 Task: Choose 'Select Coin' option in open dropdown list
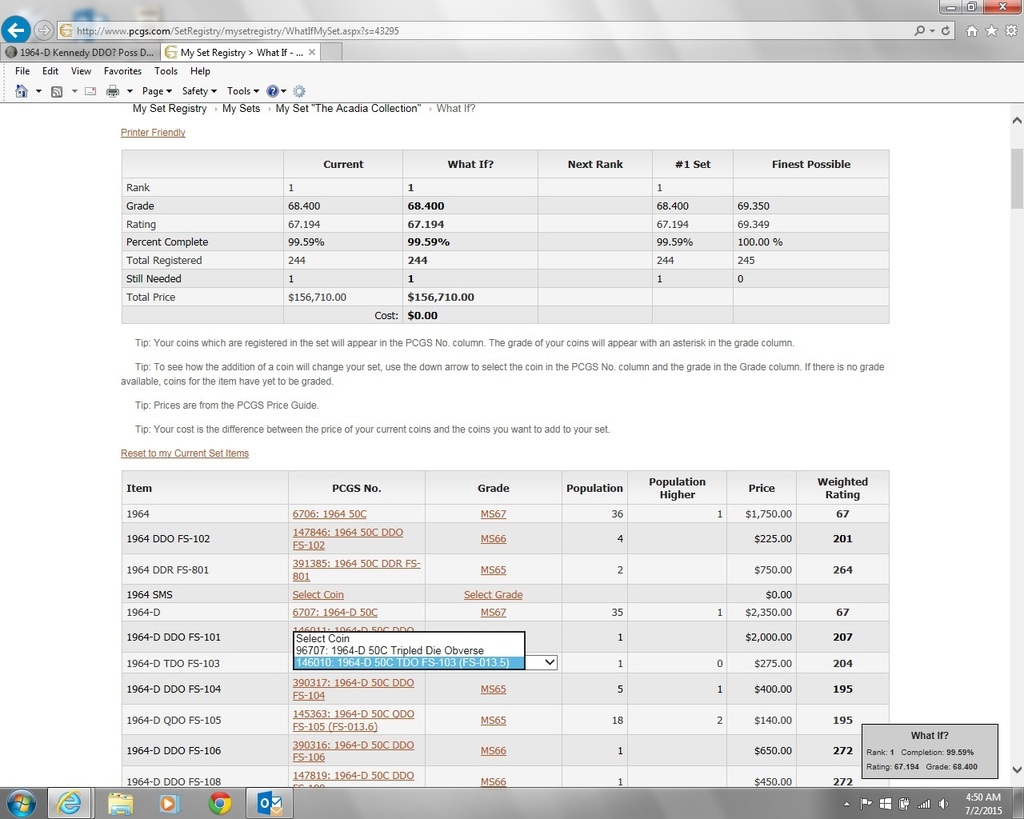pos(409,639)
